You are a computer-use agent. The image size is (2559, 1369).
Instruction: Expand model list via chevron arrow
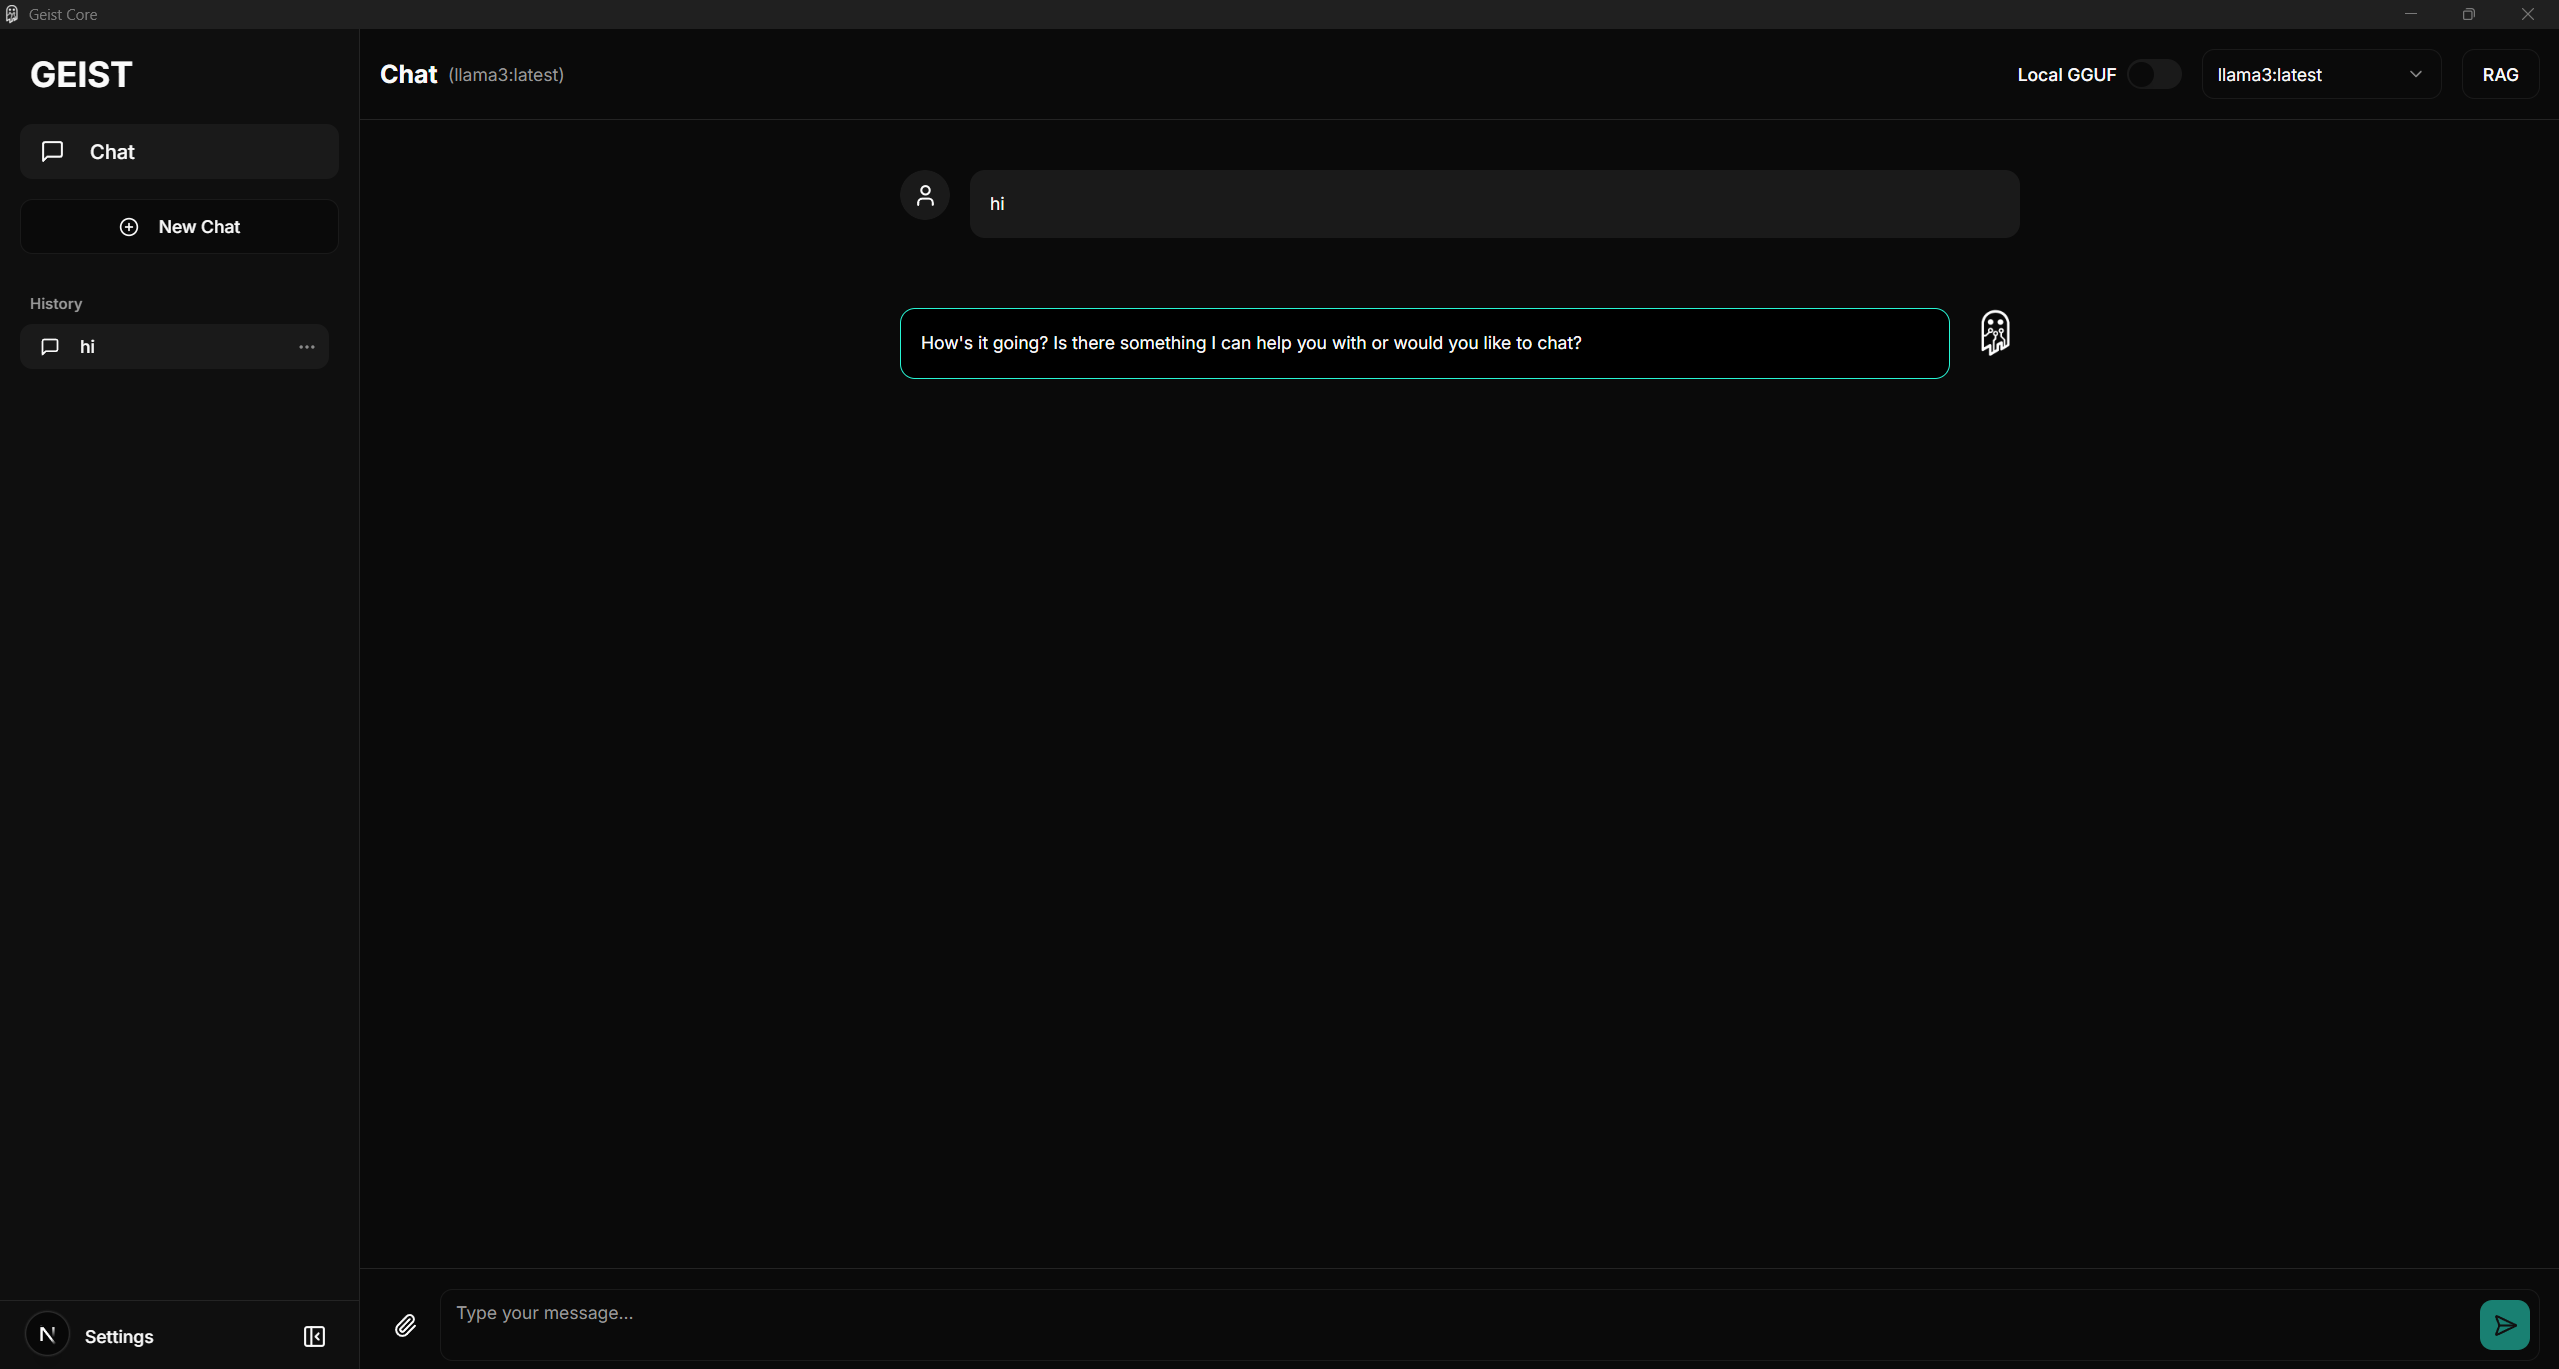tap(2415, 75)
